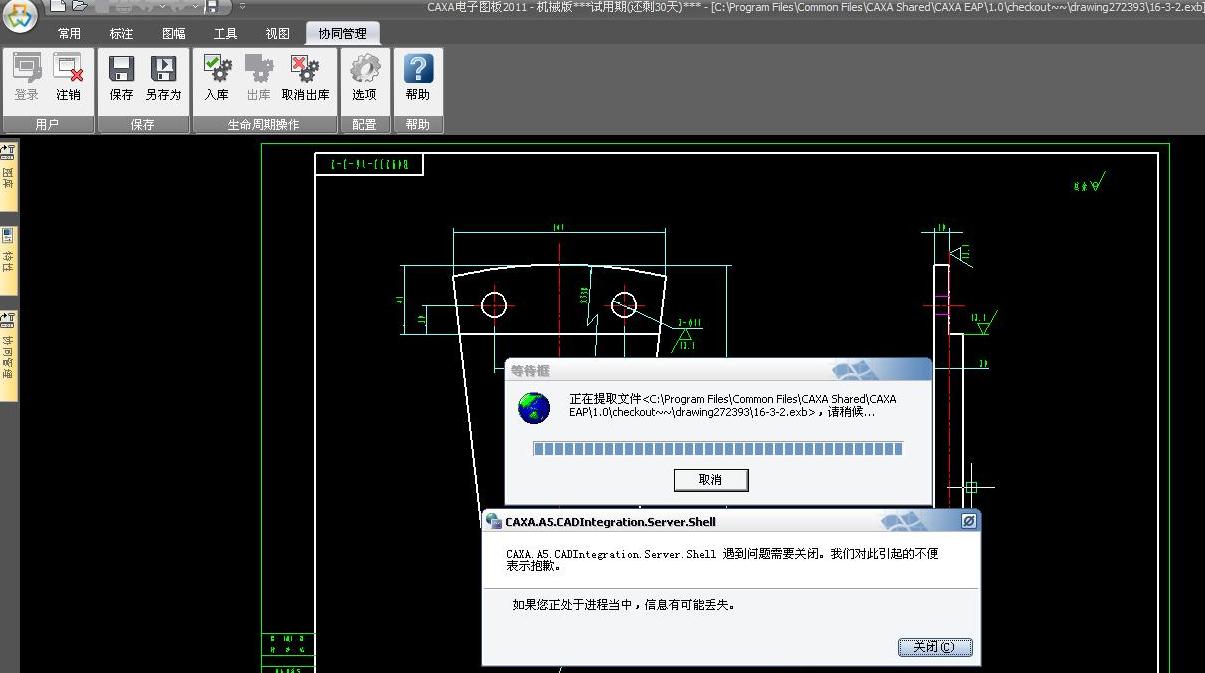Viewport: 1205px width, 673px height.
Task: Create a new file from quick access toolbar
Action: click(59, 6)
